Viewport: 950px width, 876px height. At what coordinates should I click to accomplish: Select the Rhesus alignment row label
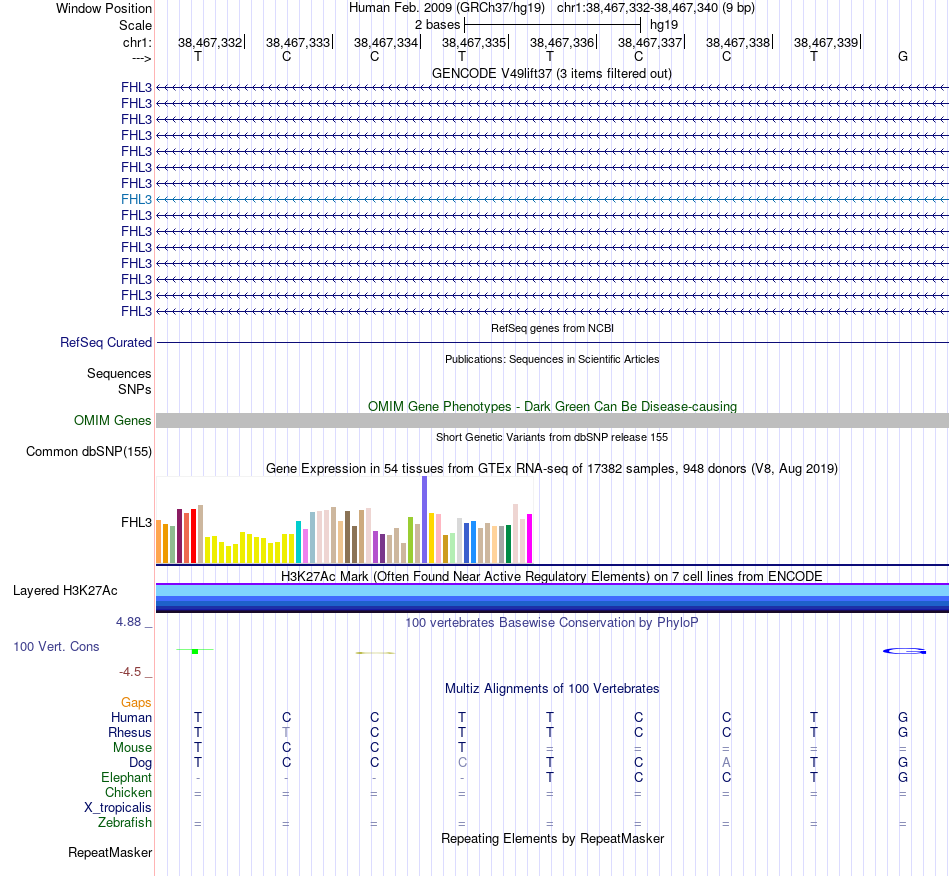pyautogui.click(x=130, y=732)
